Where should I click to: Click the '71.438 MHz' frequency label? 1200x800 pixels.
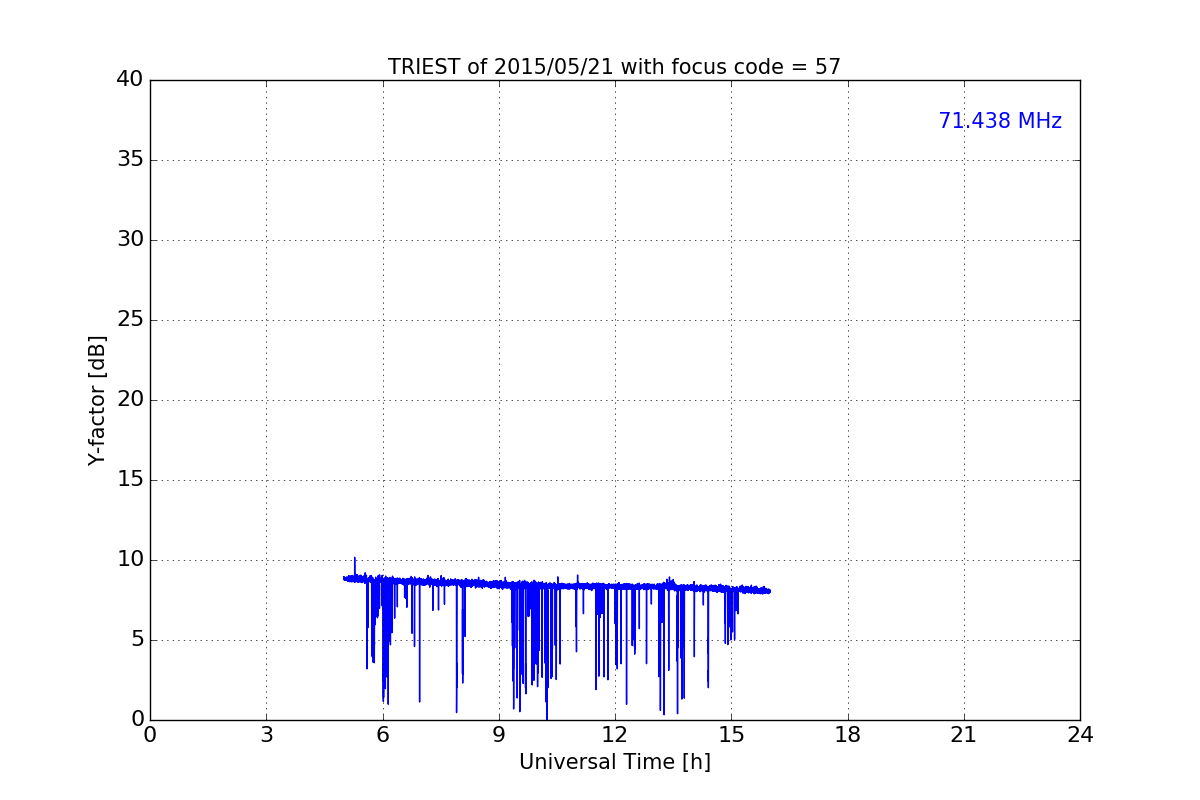pyautogui.click(x=1000, y=121)
